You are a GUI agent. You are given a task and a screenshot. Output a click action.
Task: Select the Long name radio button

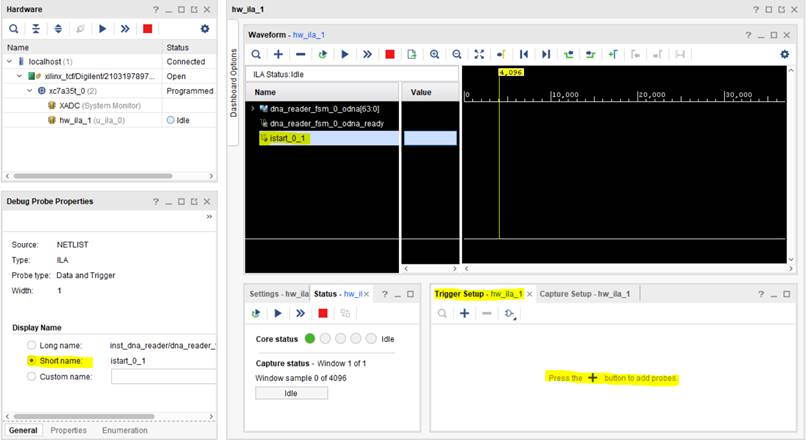click(x=32, y=345)
